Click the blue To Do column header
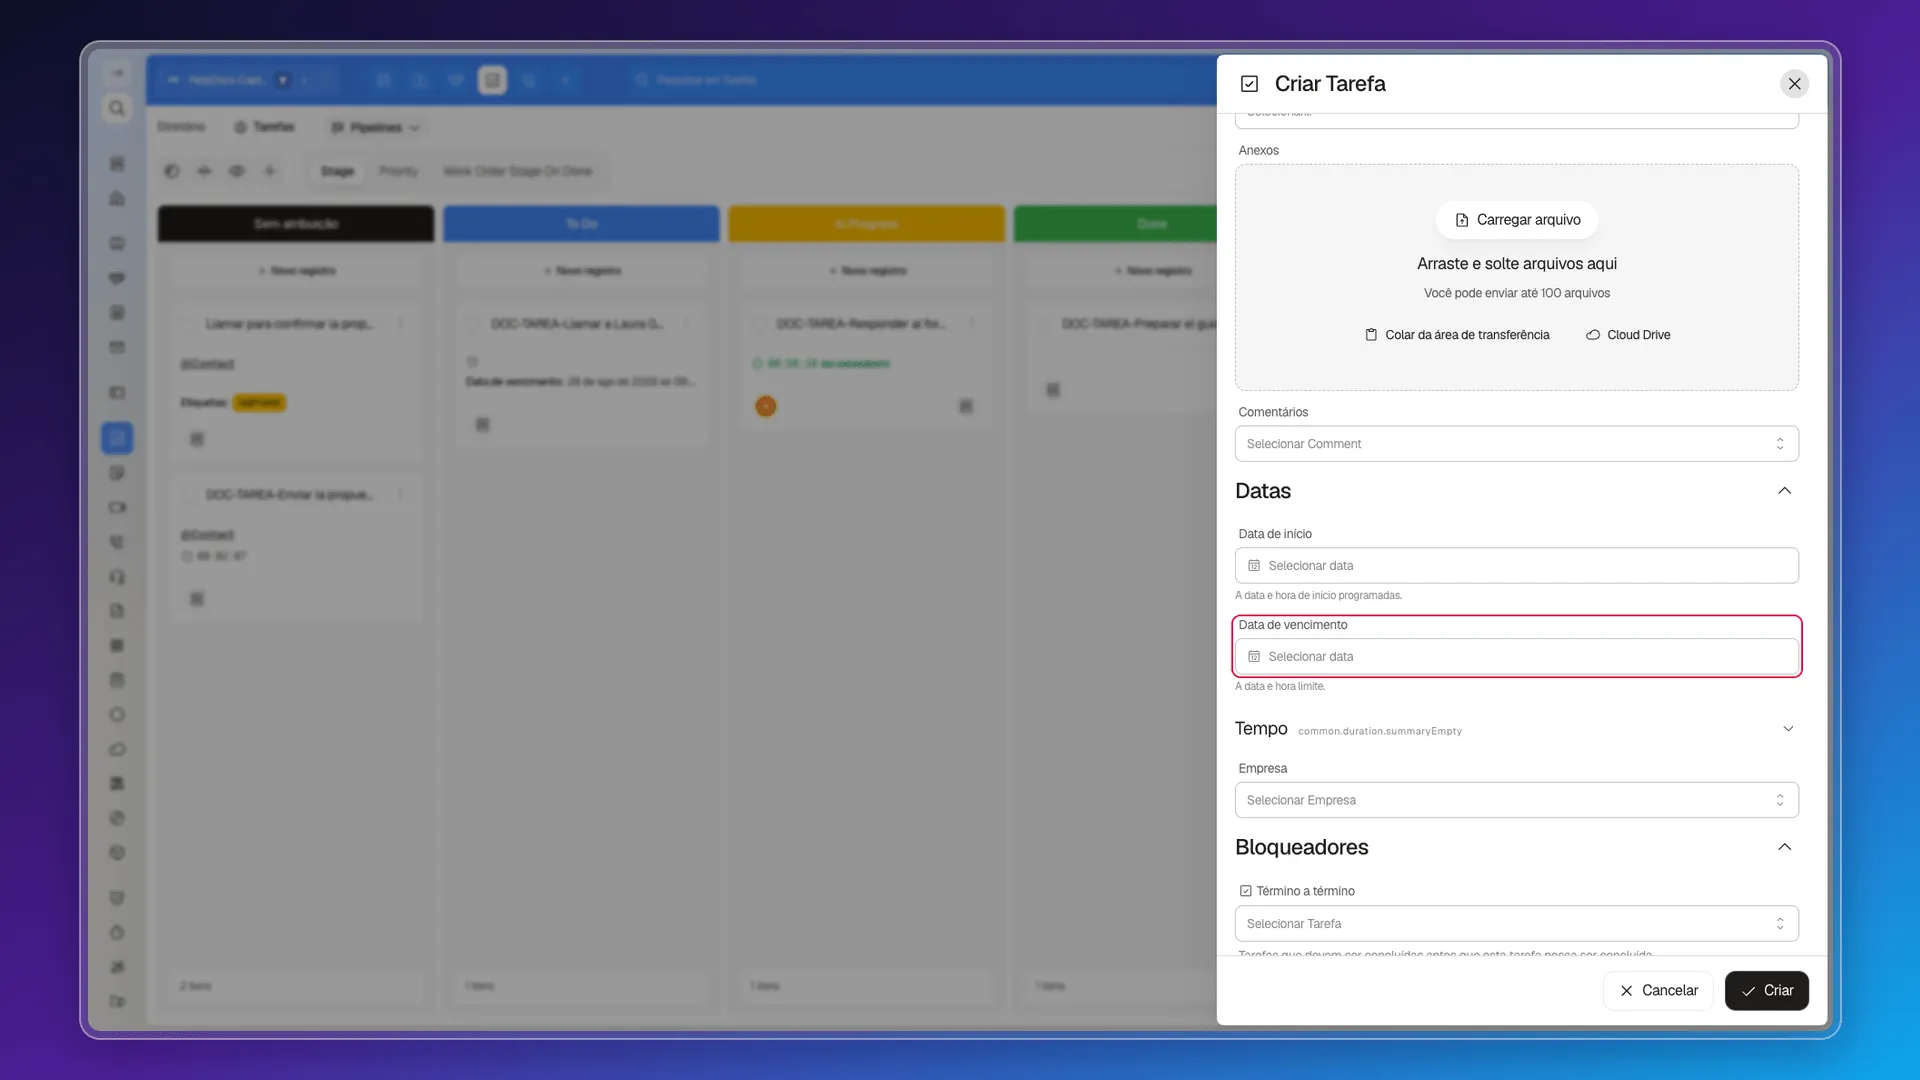The image size is (1920, 1080). pos(581,224)
